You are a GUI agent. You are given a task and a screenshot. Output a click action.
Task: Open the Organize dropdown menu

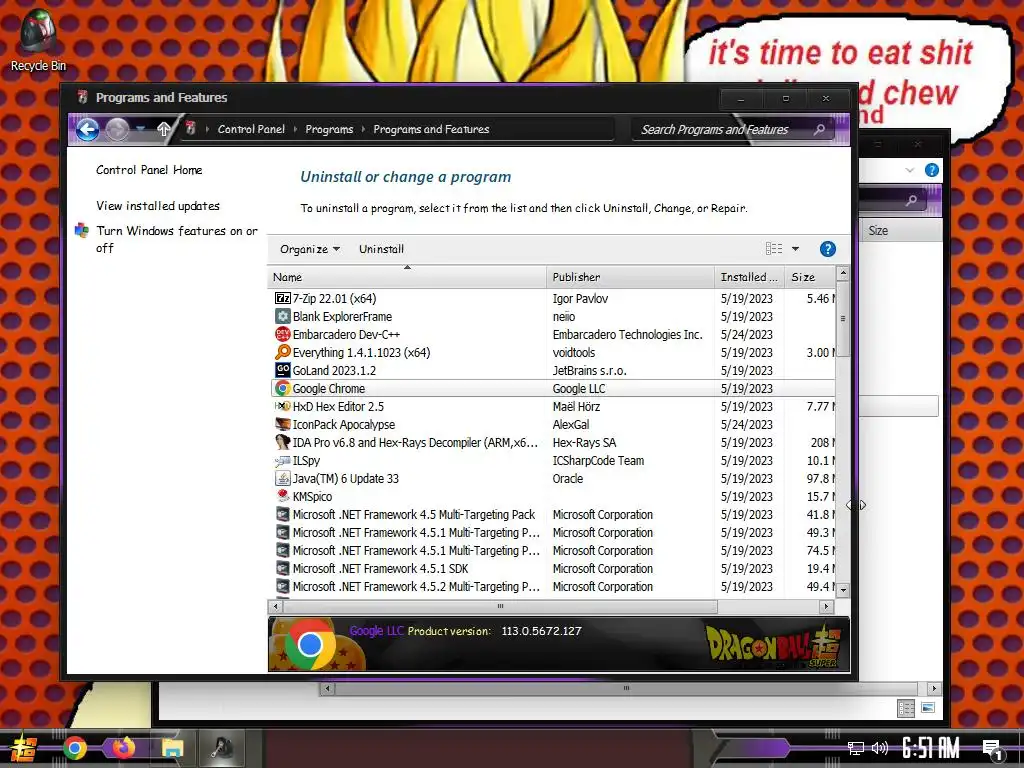click(x=310, y=249)
